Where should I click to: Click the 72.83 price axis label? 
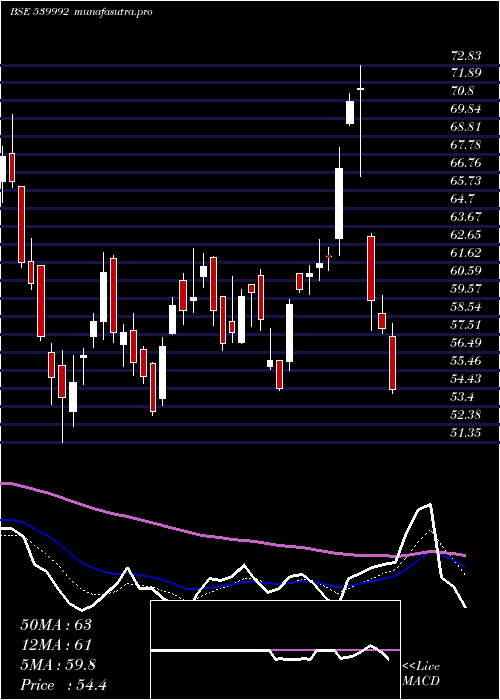point(466,56)
